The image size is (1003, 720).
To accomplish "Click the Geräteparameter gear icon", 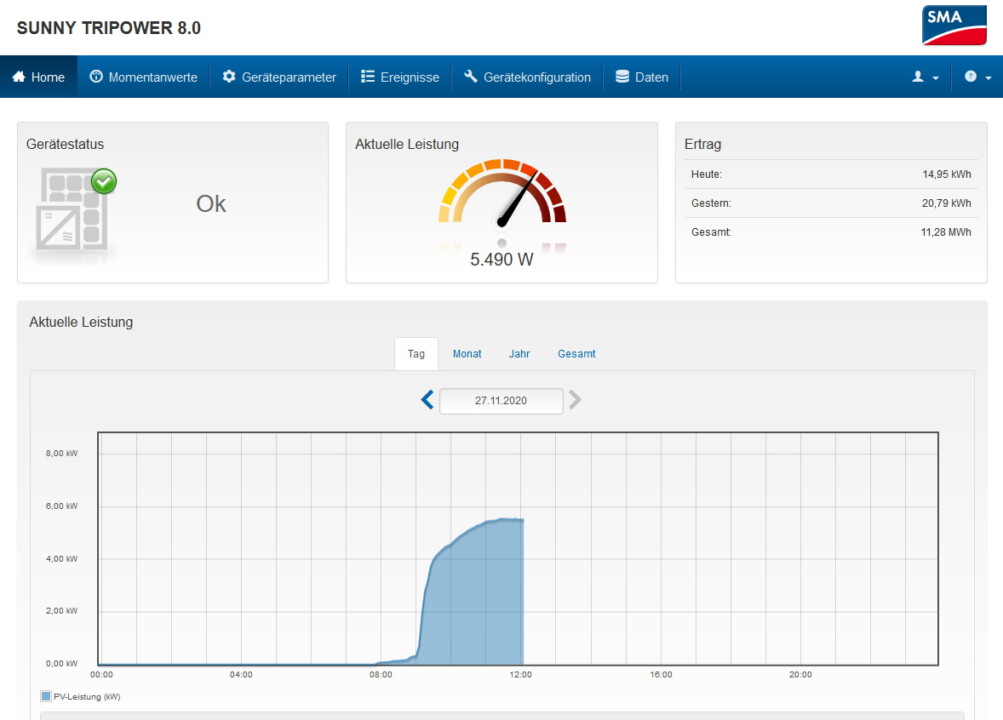I will pos(229,77).
